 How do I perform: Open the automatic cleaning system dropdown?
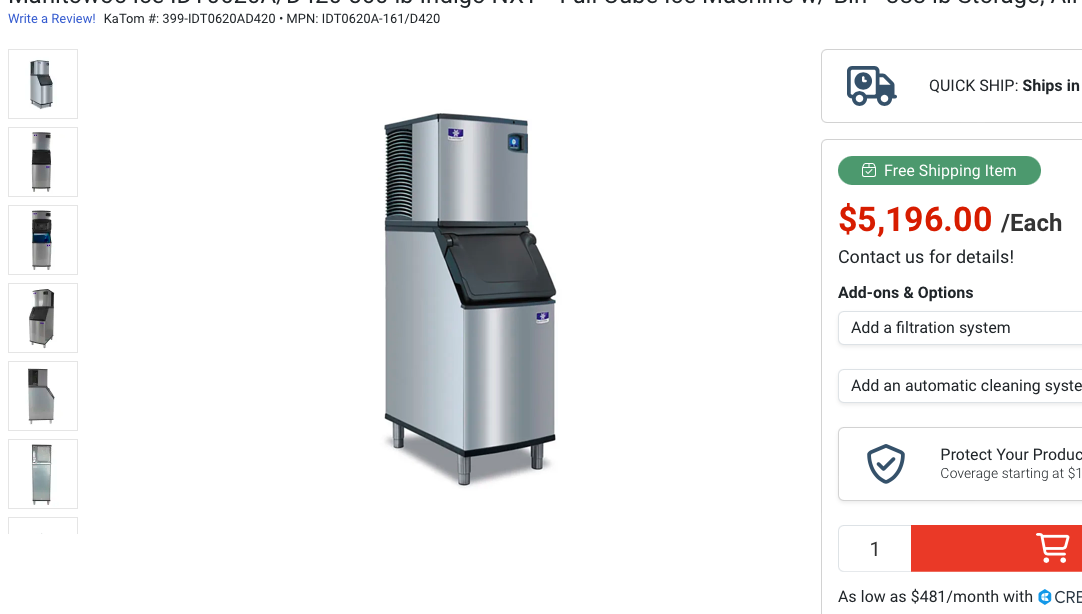[x=960, y=386]
